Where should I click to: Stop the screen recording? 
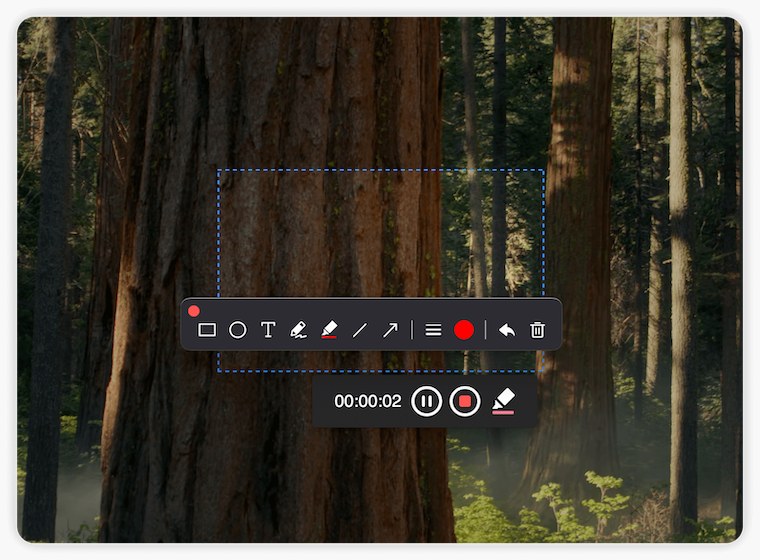click(464, 402)
